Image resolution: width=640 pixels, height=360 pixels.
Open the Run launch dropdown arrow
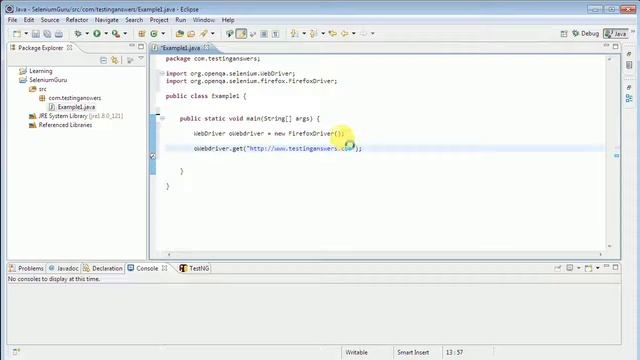[x=106, y=34]
